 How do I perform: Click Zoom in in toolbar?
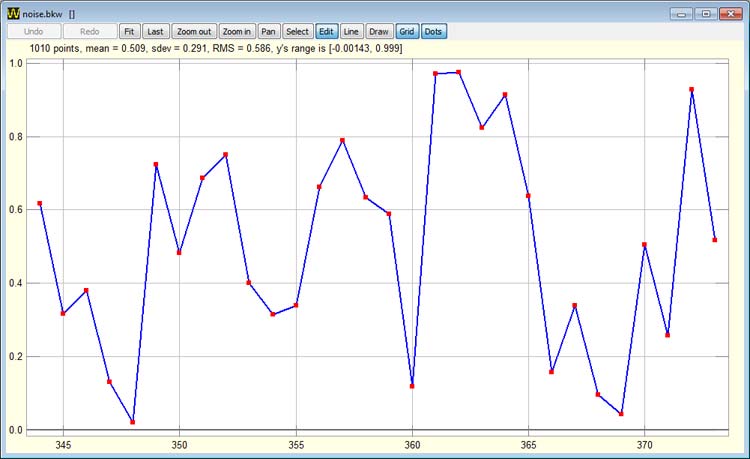tap(237, 32)
